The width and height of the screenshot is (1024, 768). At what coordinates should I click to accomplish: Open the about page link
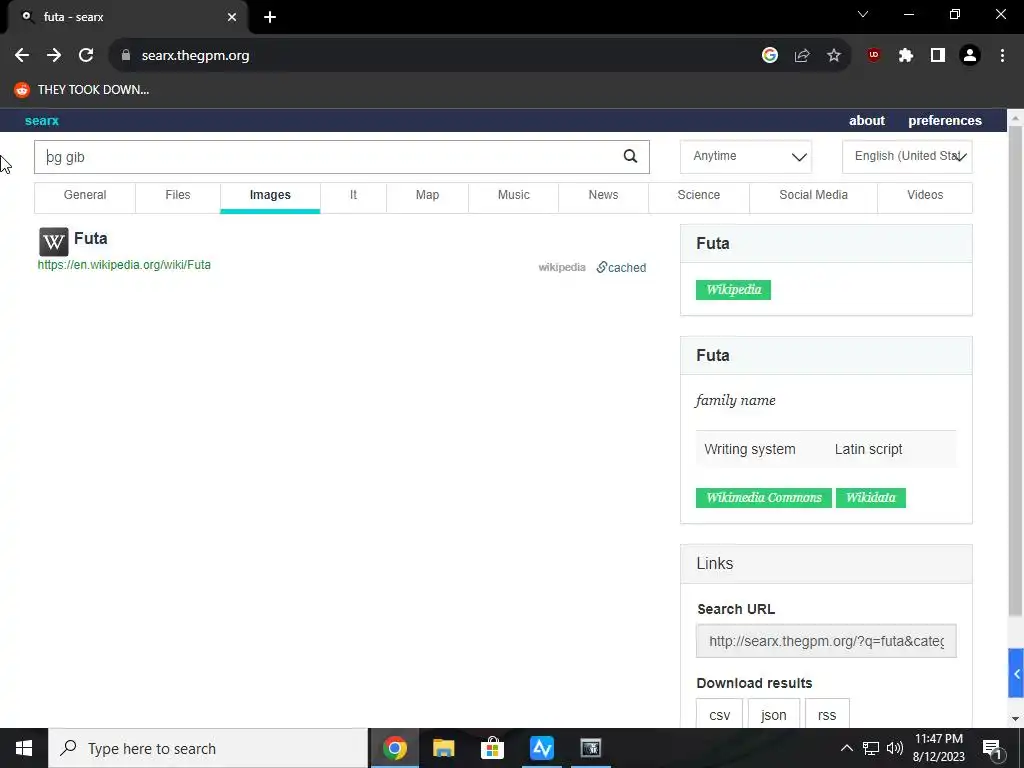[867, 121]
